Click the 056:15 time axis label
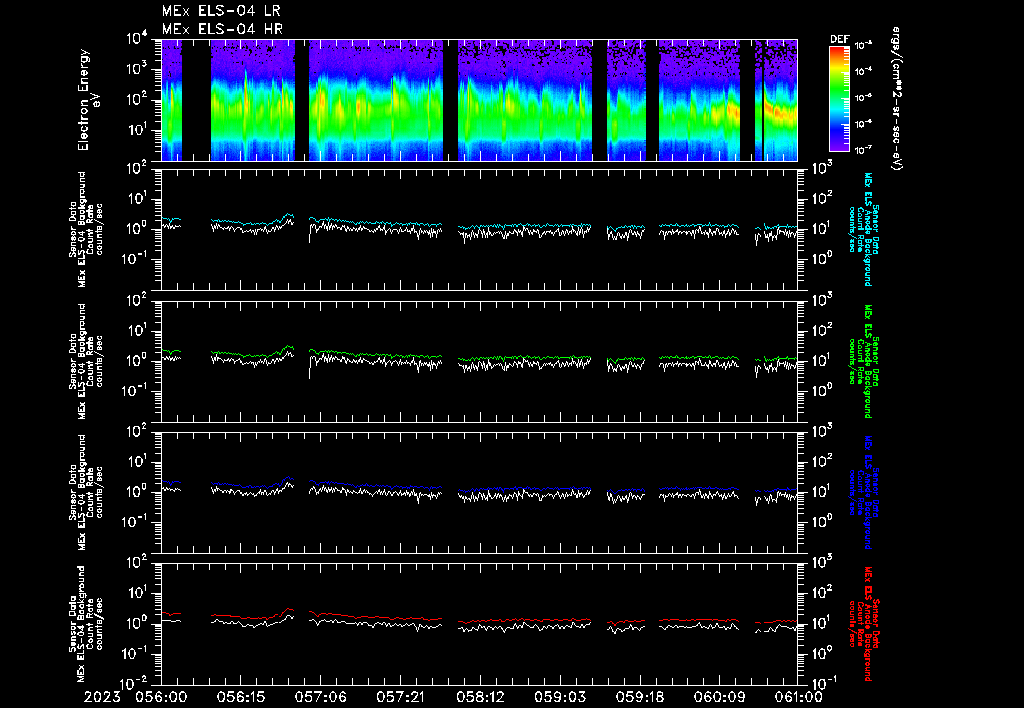The image size is (1024, 708). [x=241, y=697]
